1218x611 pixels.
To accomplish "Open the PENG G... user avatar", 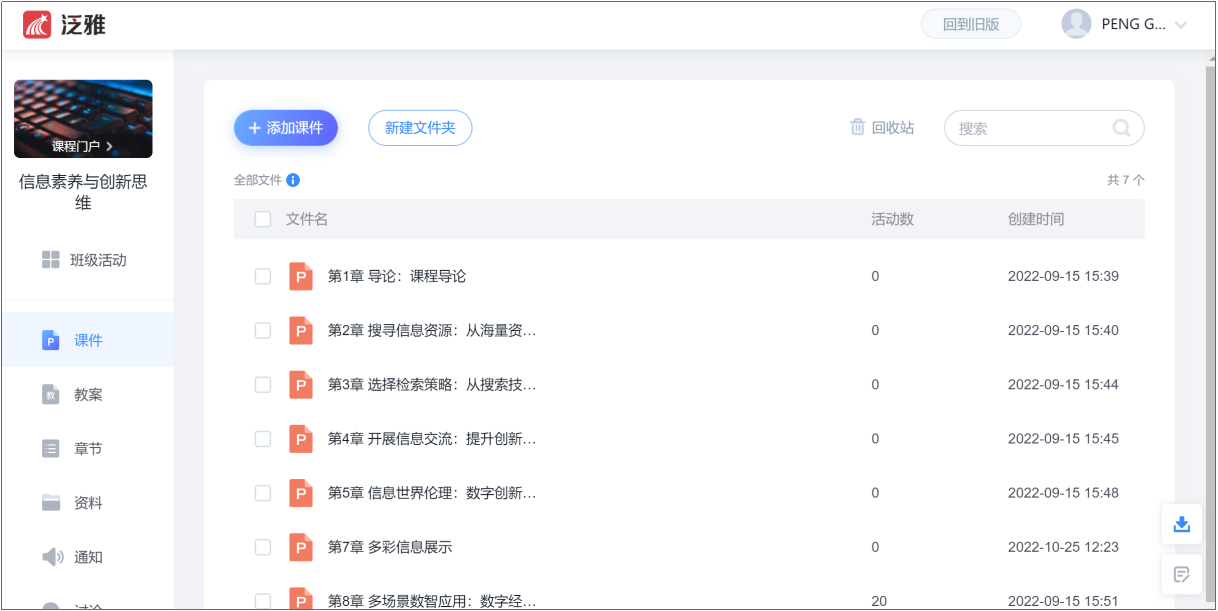I will [1076, 24].
